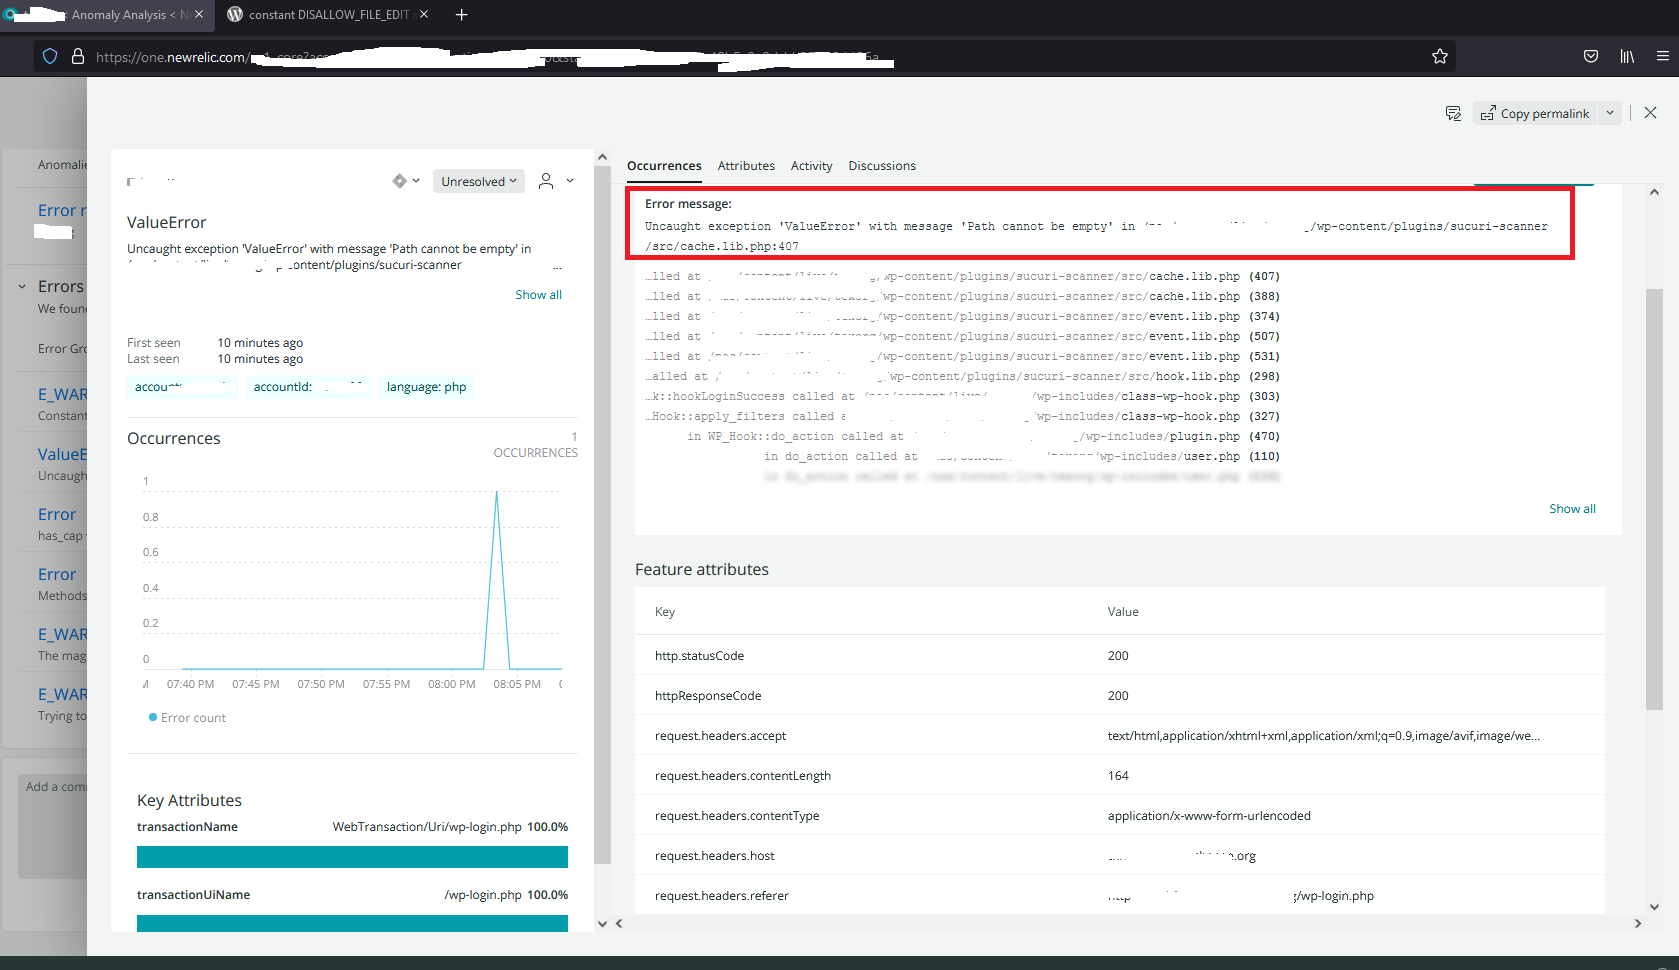Click left panel scrollbar up arrow

coord(602,157)
